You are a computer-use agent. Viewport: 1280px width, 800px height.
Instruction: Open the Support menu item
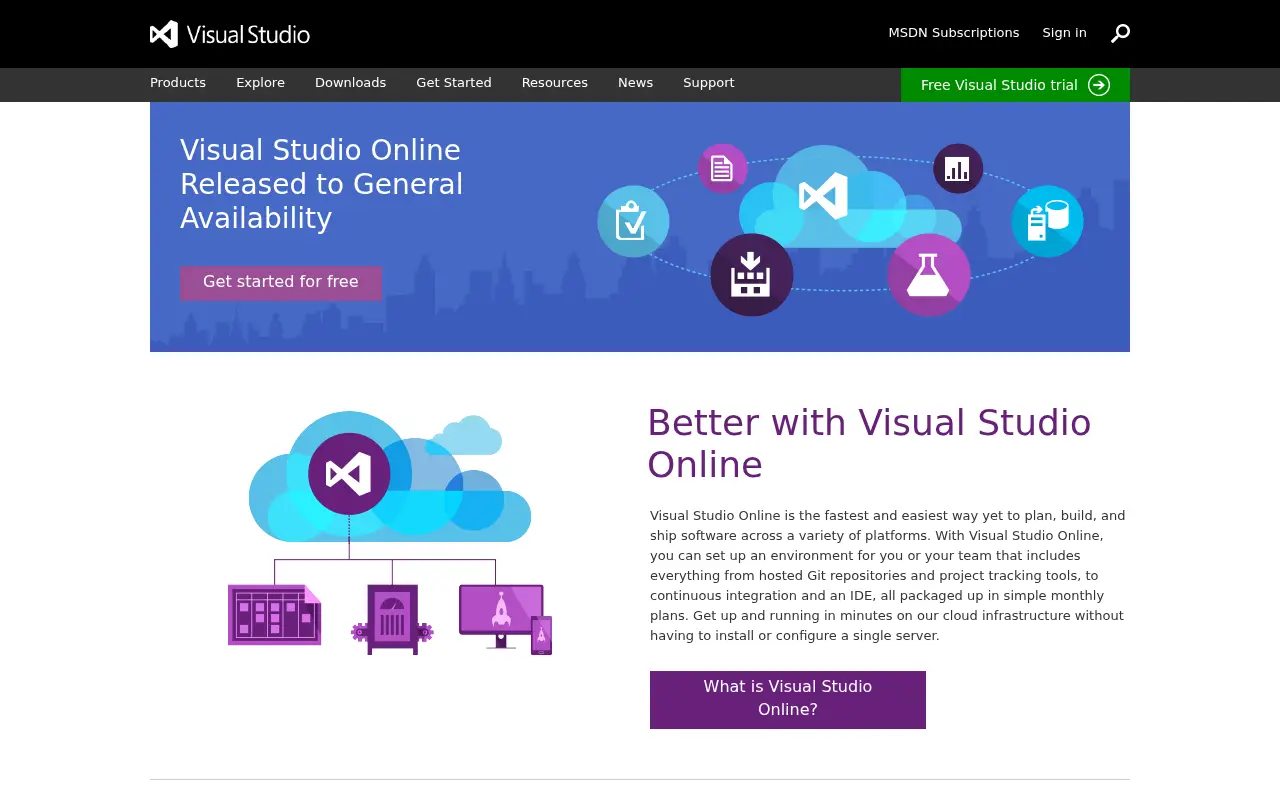tap(709, 83)
